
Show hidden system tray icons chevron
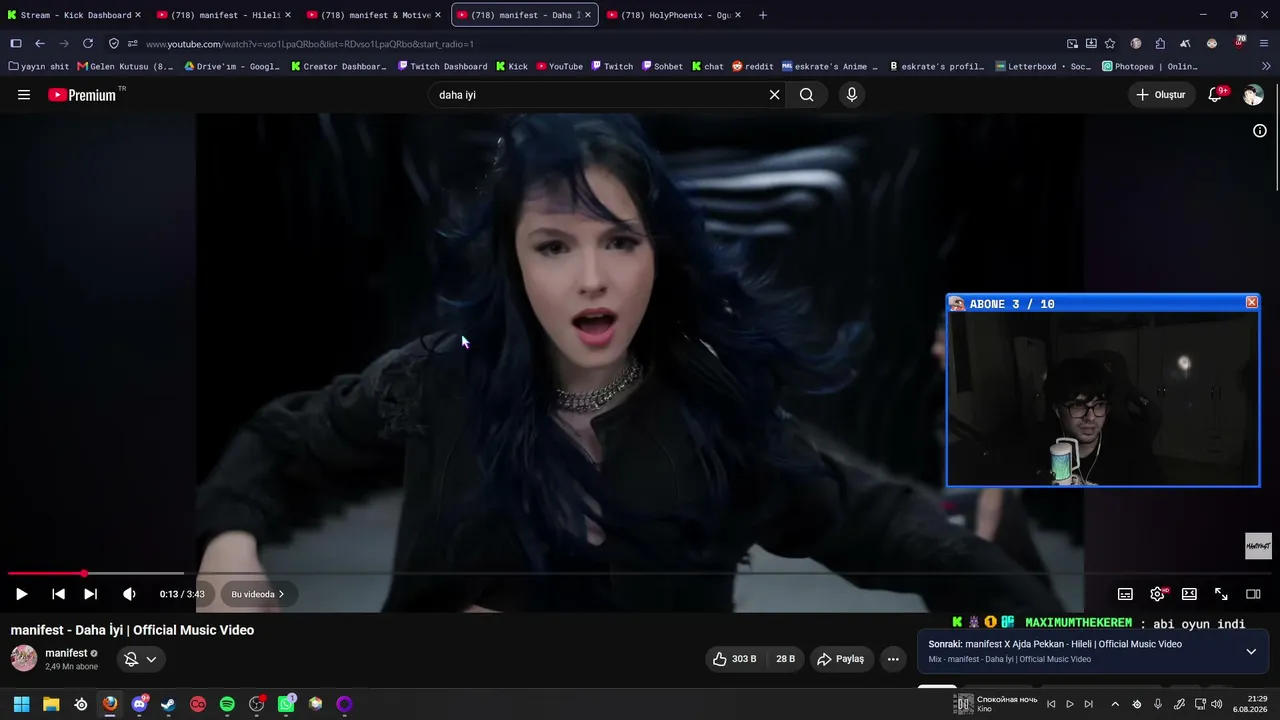[1115, 704]
